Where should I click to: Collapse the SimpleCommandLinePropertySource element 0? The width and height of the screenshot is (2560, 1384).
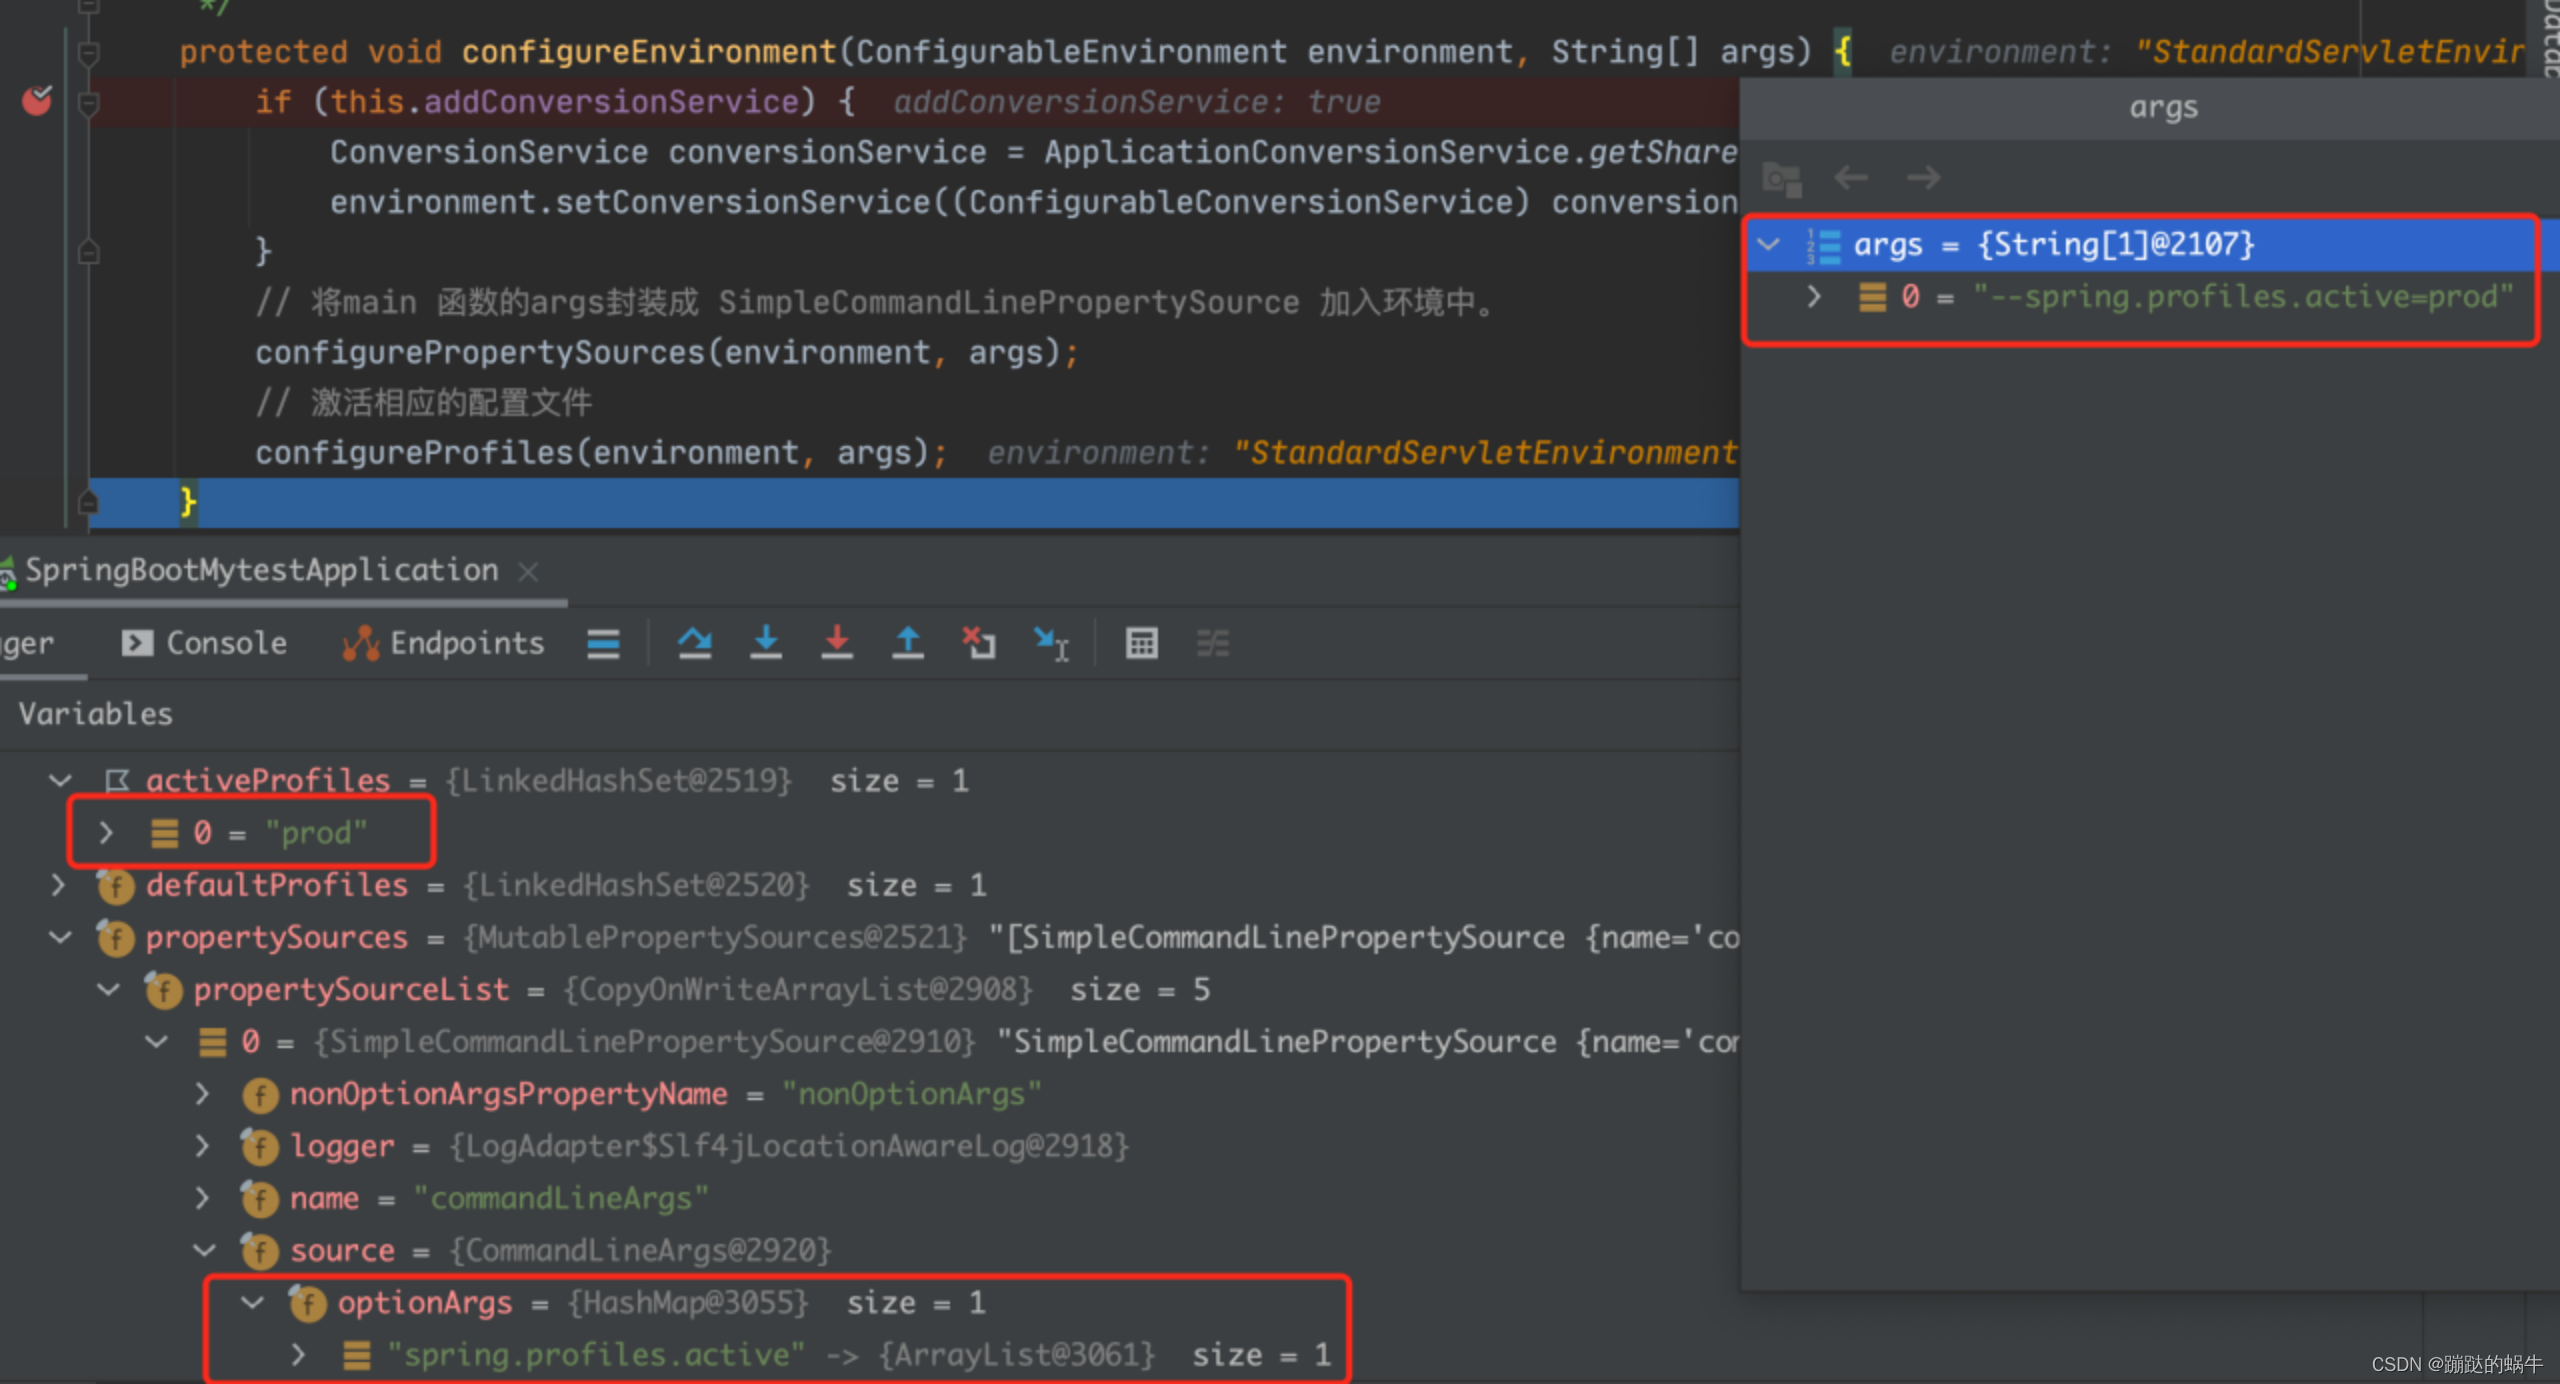[x=156, y=1041]
